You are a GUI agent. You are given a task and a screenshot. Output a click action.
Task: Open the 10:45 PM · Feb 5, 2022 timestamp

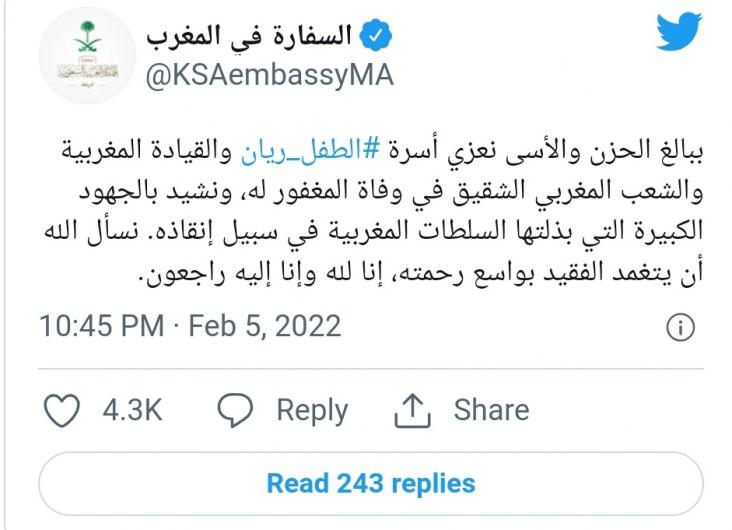pos(190,325)
